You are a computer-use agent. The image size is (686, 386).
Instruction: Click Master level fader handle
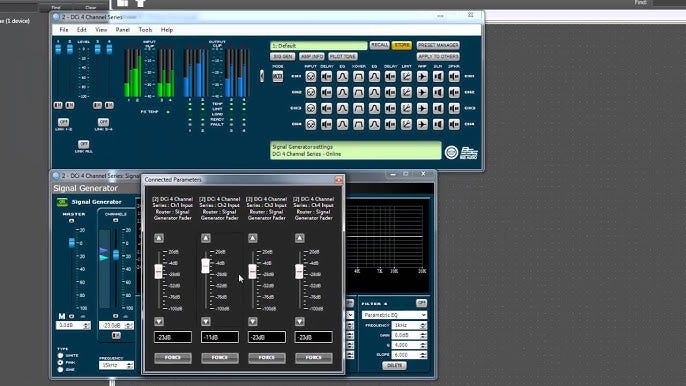coord(72,243)
